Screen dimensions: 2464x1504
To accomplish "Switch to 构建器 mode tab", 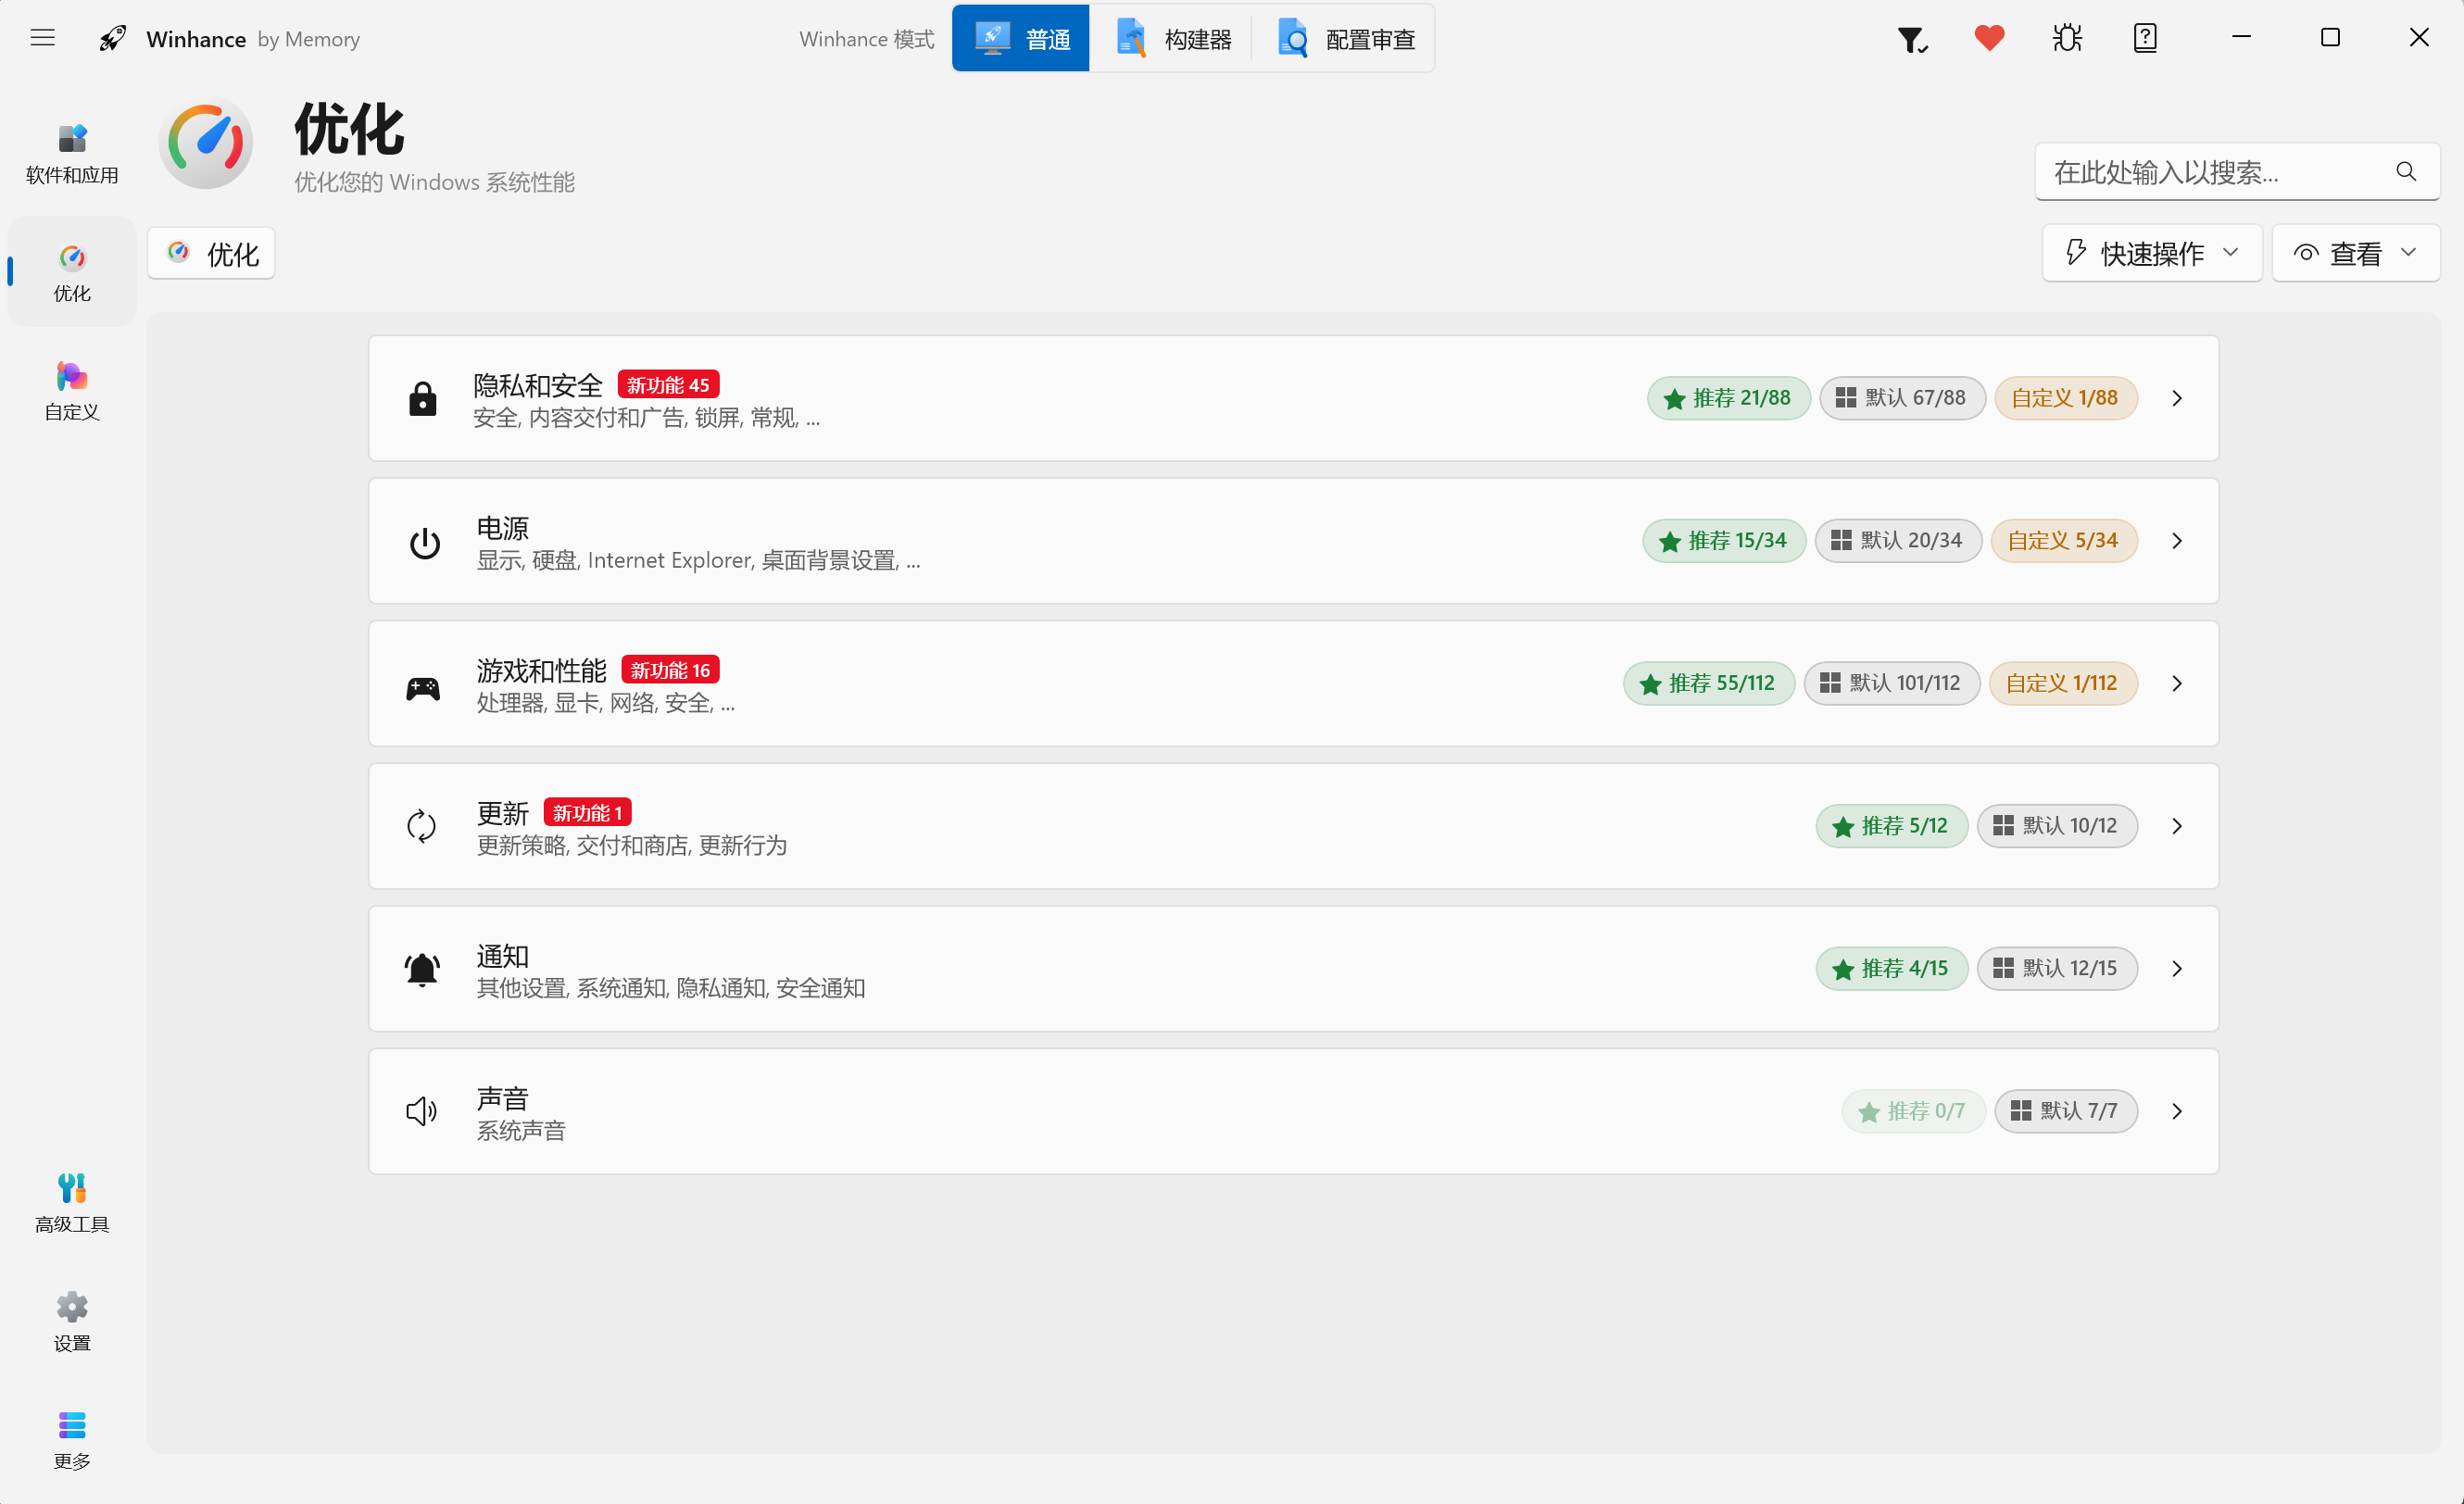I will (1174, 39).
